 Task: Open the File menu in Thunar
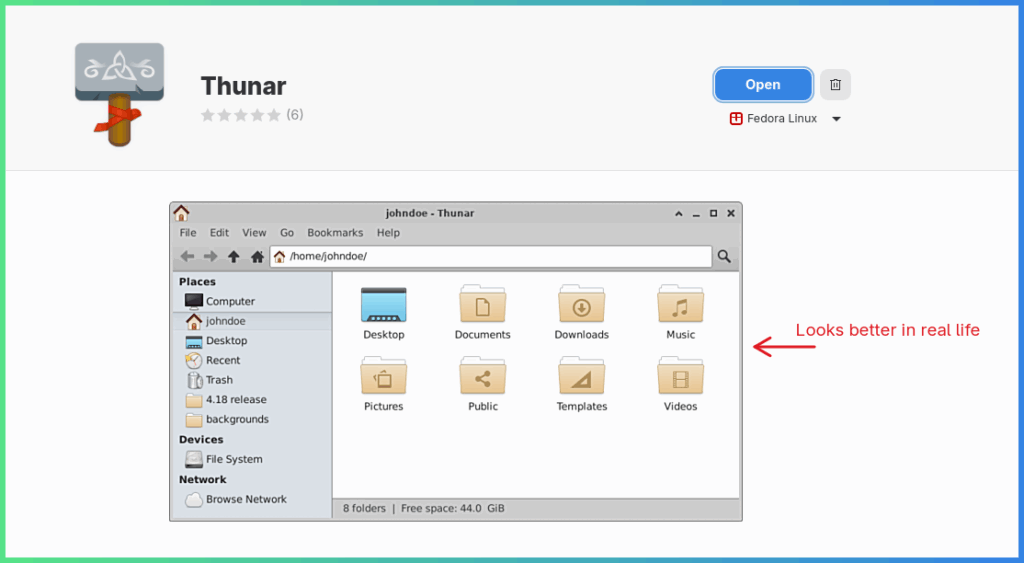pos(188,233)
